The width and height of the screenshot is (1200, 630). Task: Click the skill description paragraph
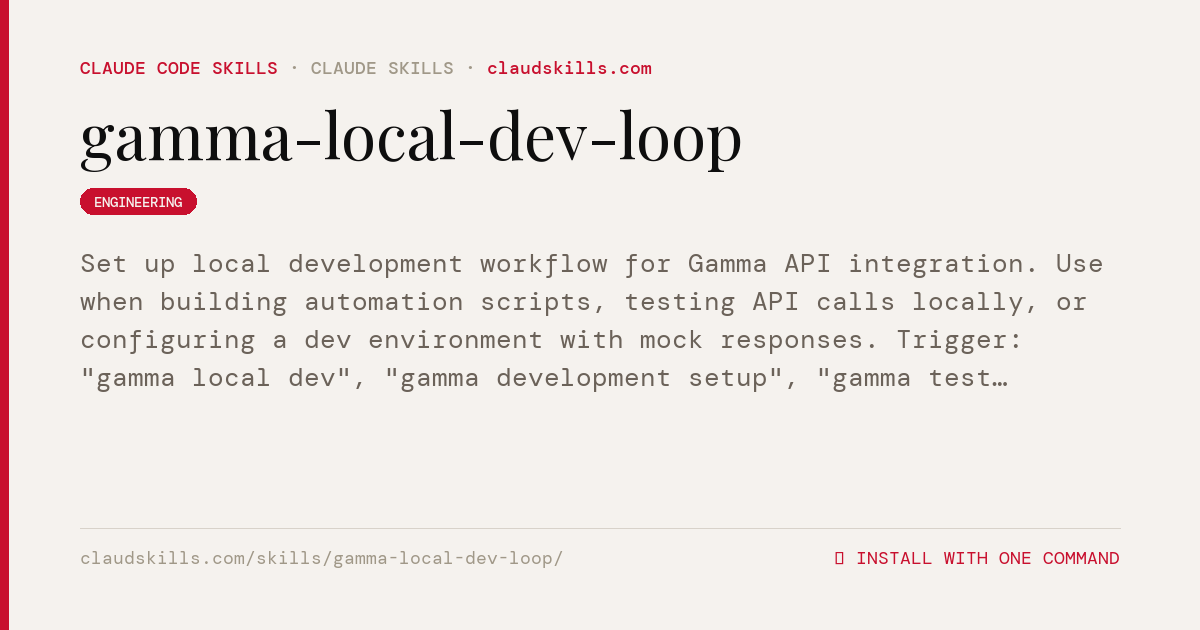pyautogui.click(x=592, y=321)
